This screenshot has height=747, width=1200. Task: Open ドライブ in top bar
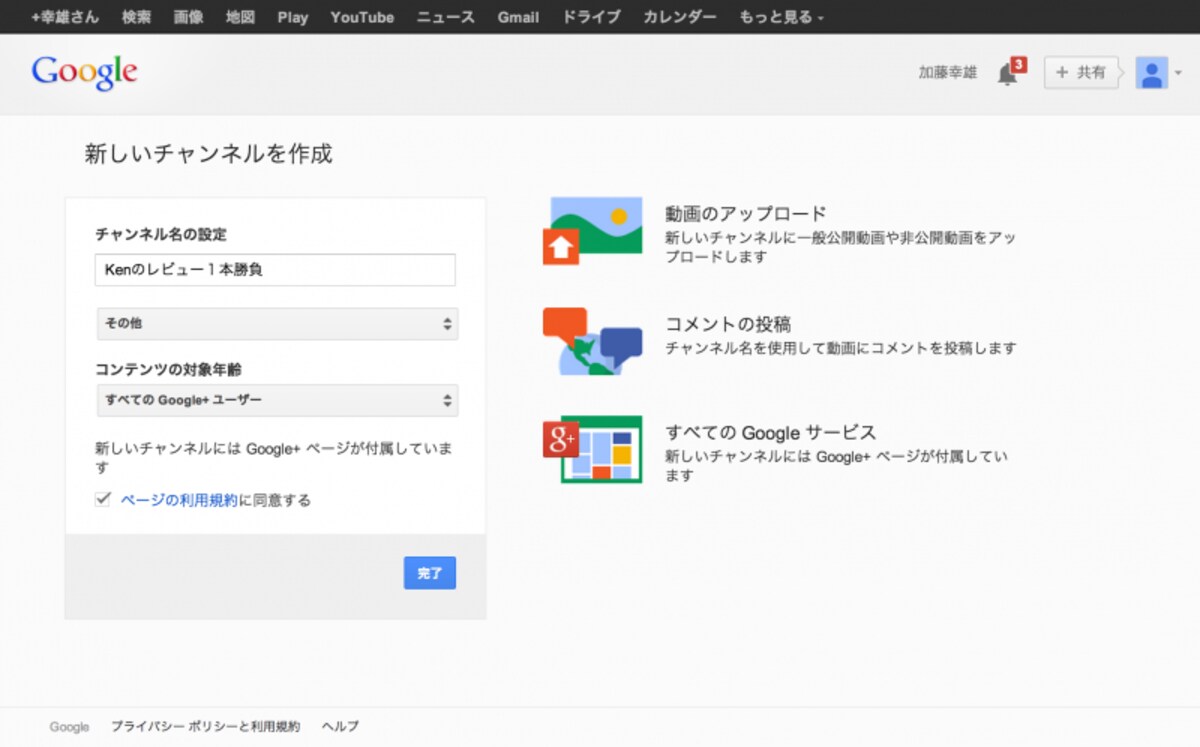pos(591,17)
